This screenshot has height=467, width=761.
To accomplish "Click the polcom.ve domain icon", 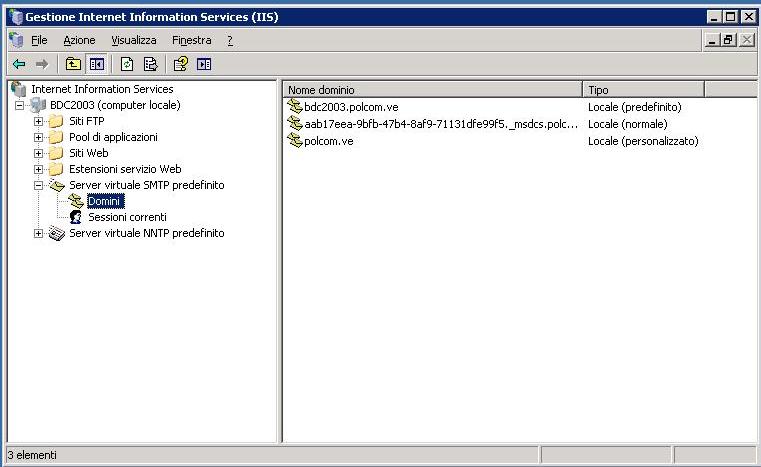I will (x=295, y=140).
